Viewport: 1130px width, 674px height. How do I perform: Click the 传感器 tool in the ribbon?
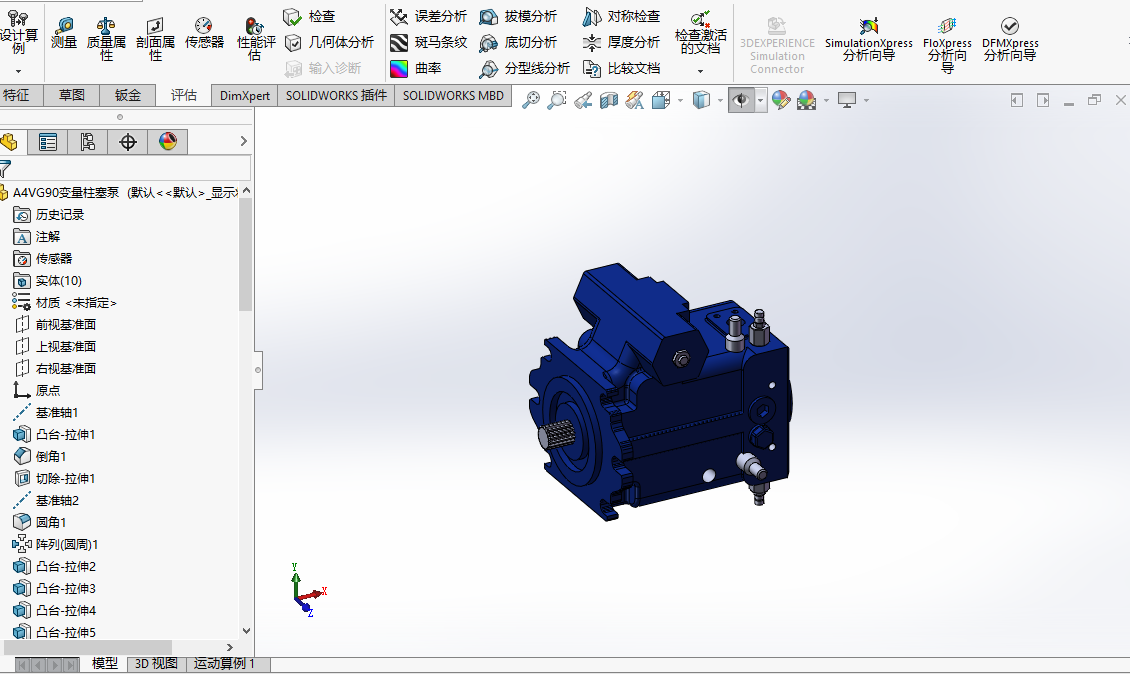[204, 34]
